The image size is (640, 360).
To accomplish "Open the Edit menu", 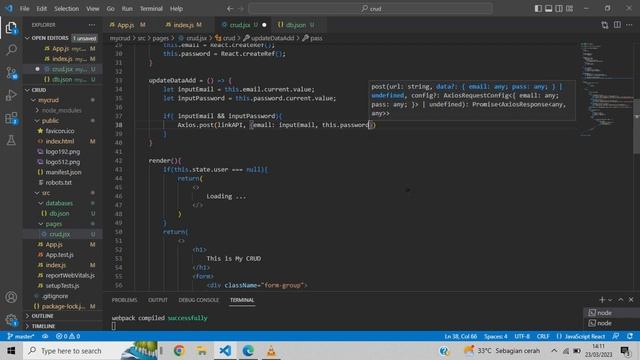I will (41, 9).
